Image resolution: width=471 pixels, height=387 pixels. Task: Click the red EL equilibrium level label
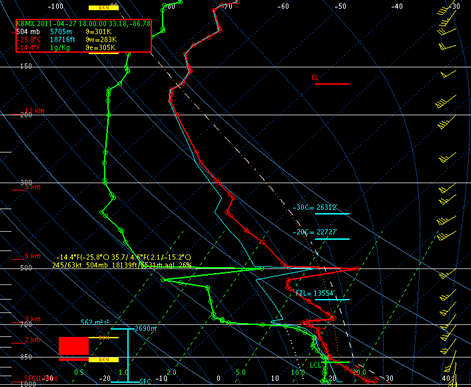pyautogui.click(x=315, y=78)
